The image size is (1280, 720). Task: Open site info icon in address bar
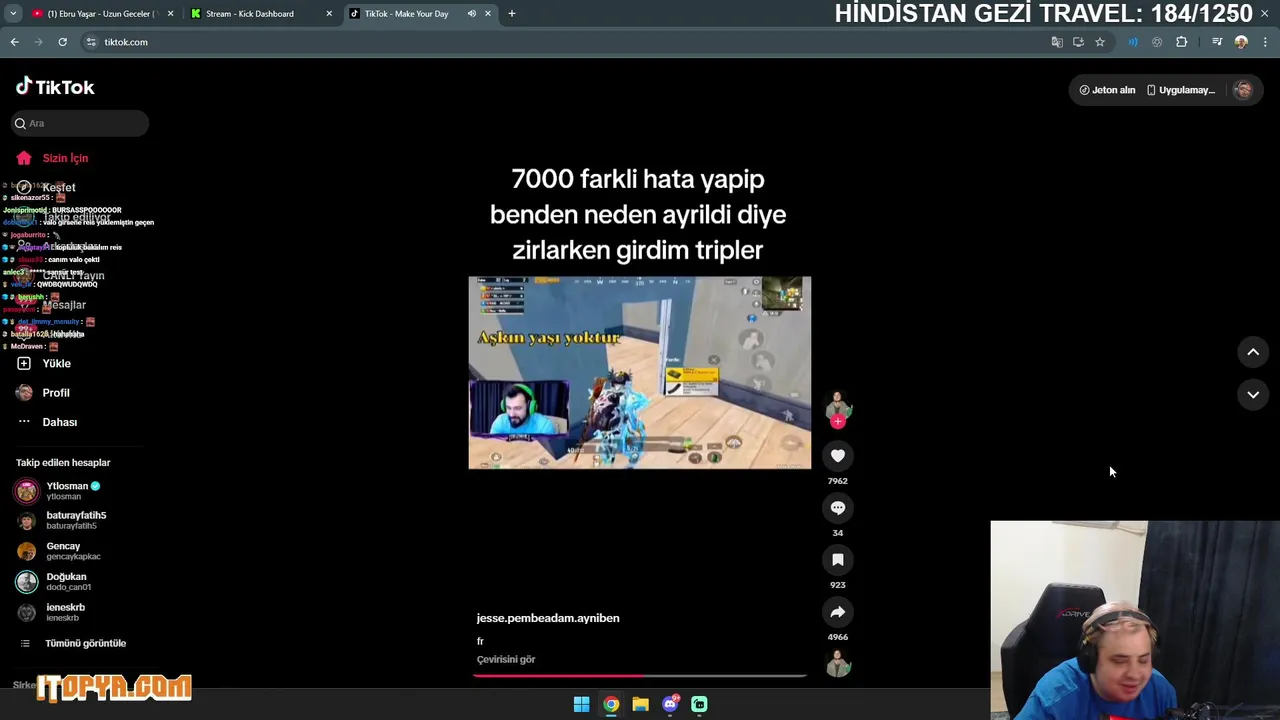[91, 42]
